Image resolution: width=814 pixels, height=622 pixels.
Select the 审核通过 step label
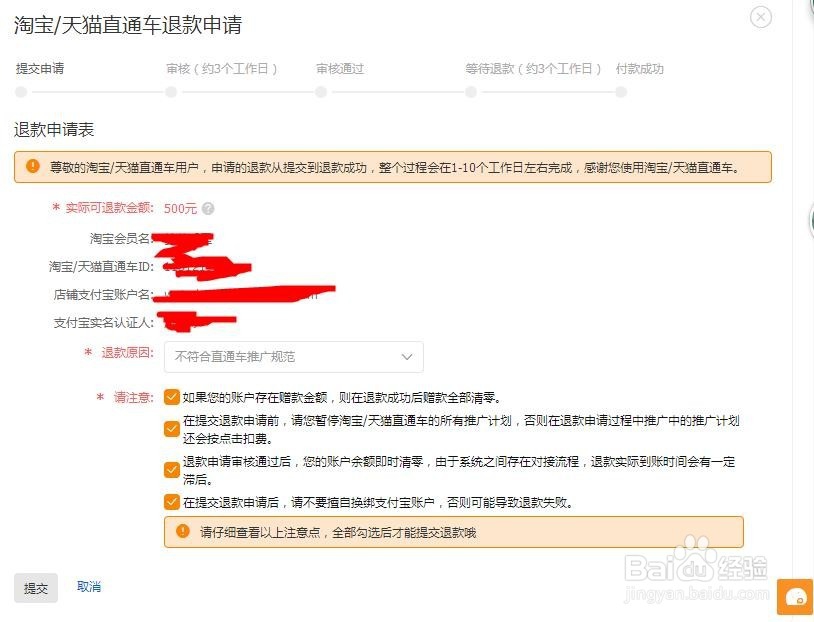pos(340,69)
